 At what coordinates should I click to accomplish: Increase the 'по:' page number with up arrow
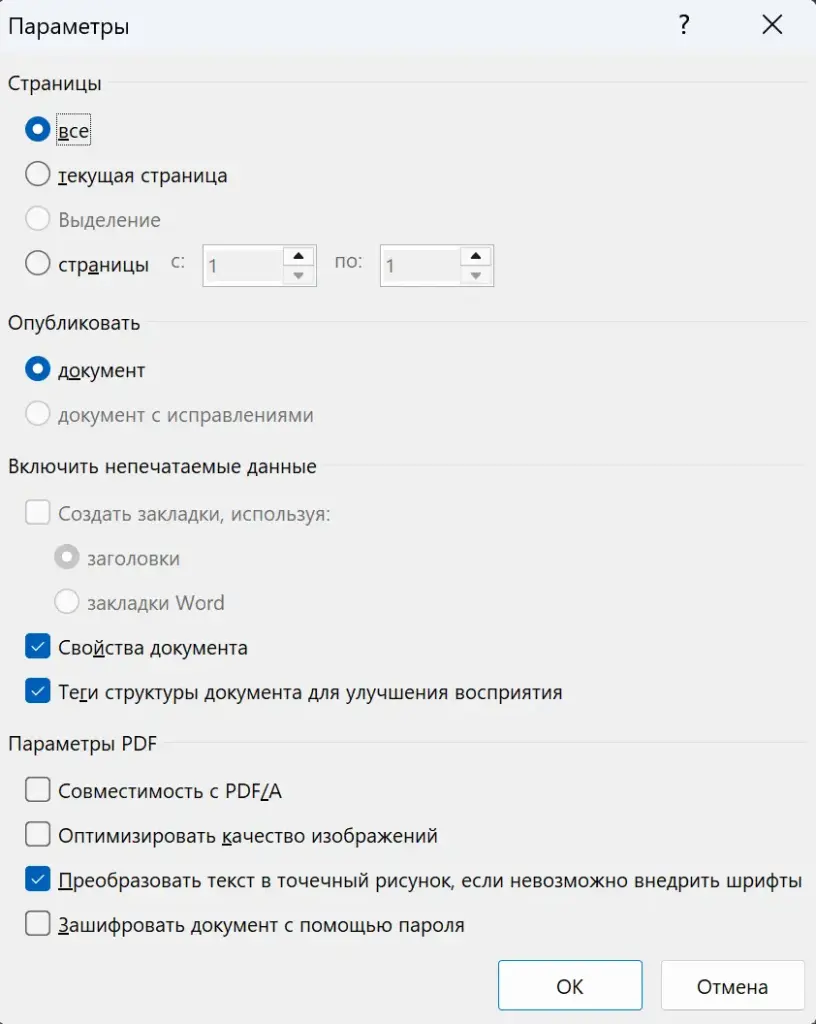[x=476, y=256]
